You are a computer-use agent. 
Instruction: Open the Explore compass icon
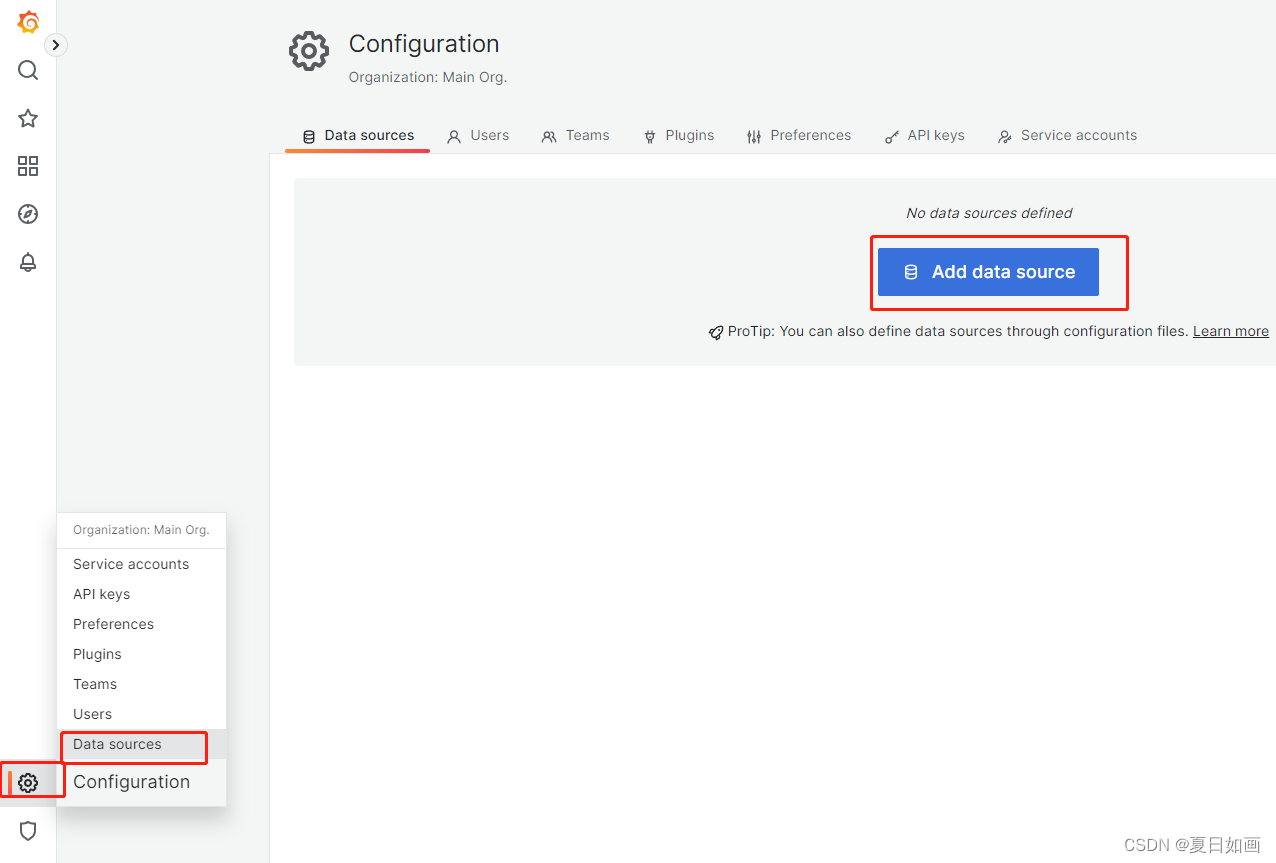coord(28,214)
